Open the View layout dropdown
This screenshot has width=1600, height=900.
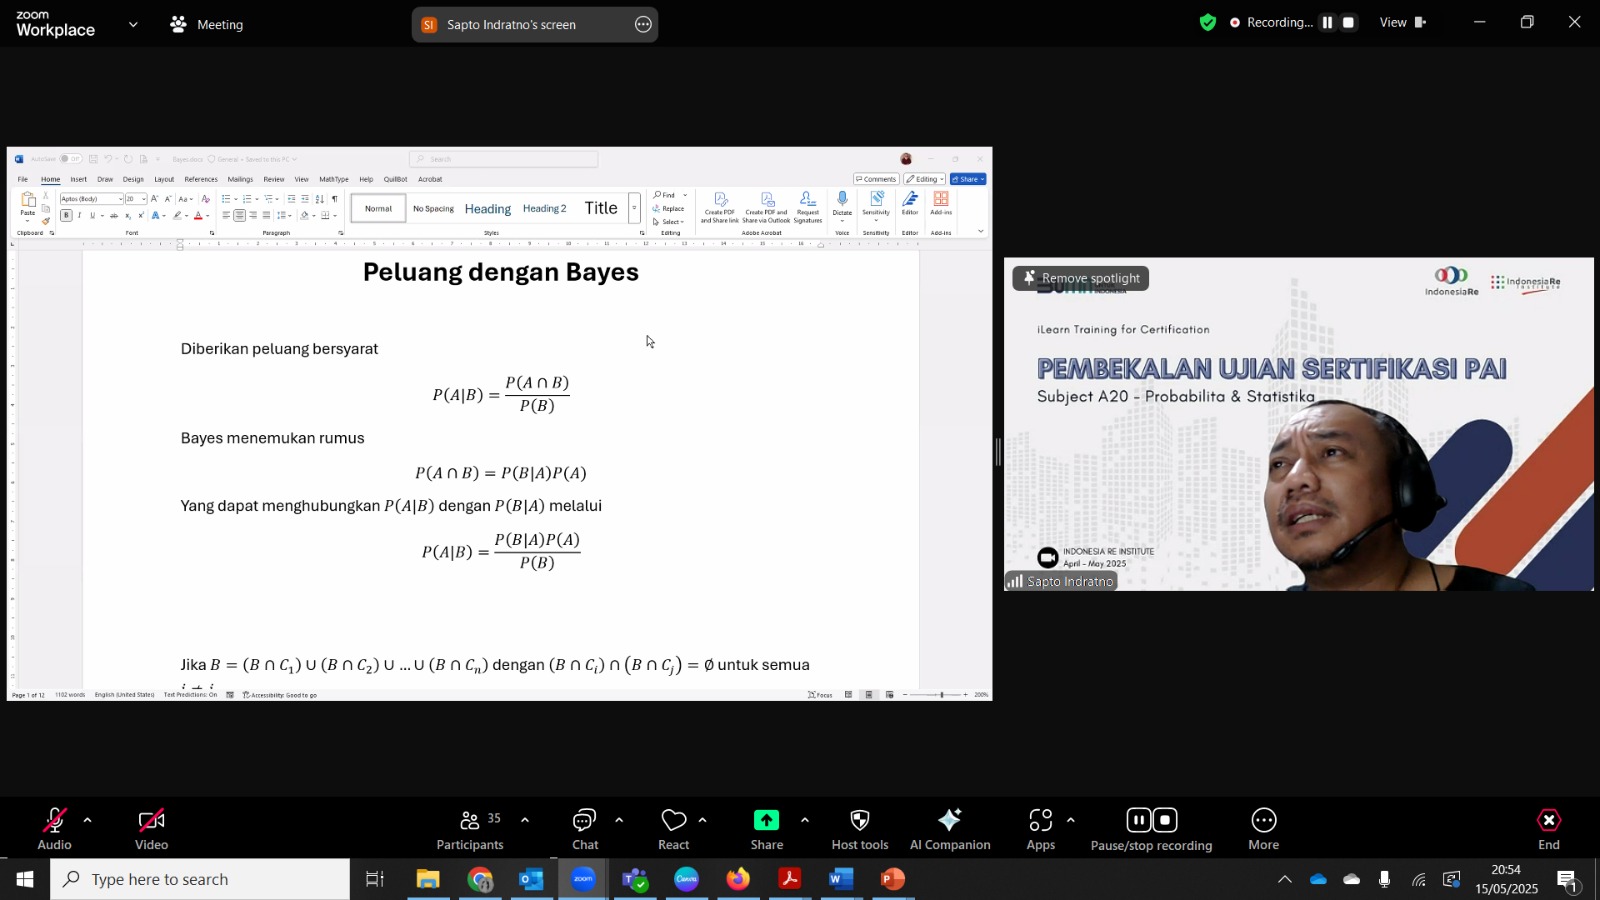[1403, 22]
